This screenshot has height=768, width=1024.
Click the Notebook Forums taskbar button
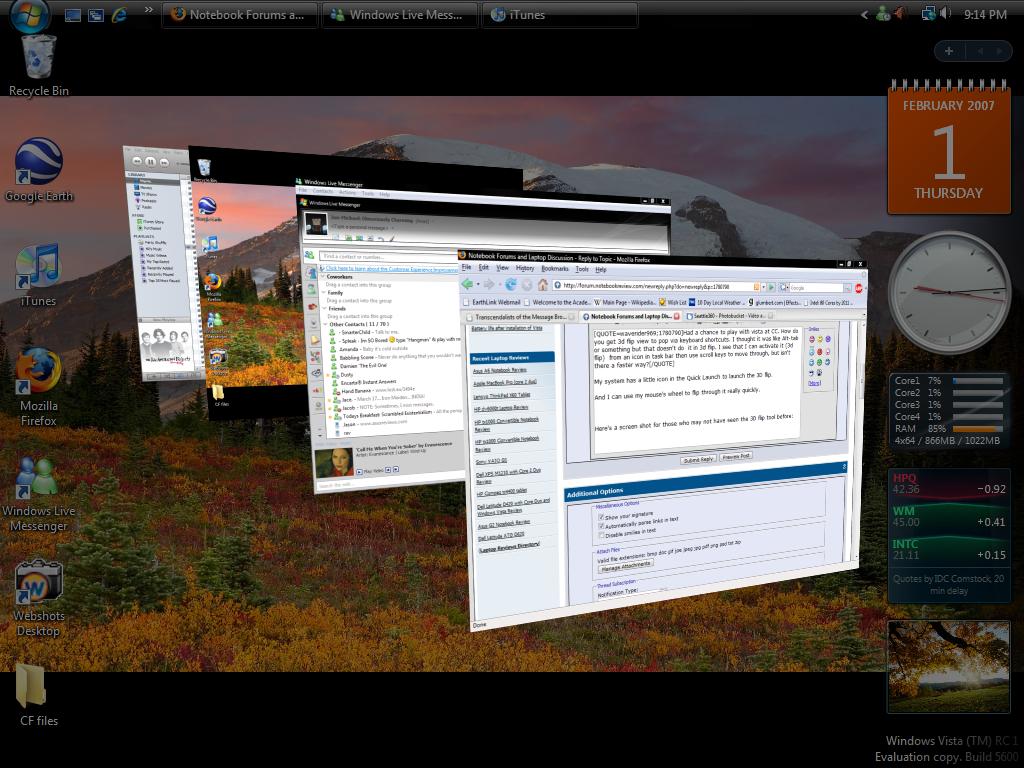[240, 15]
